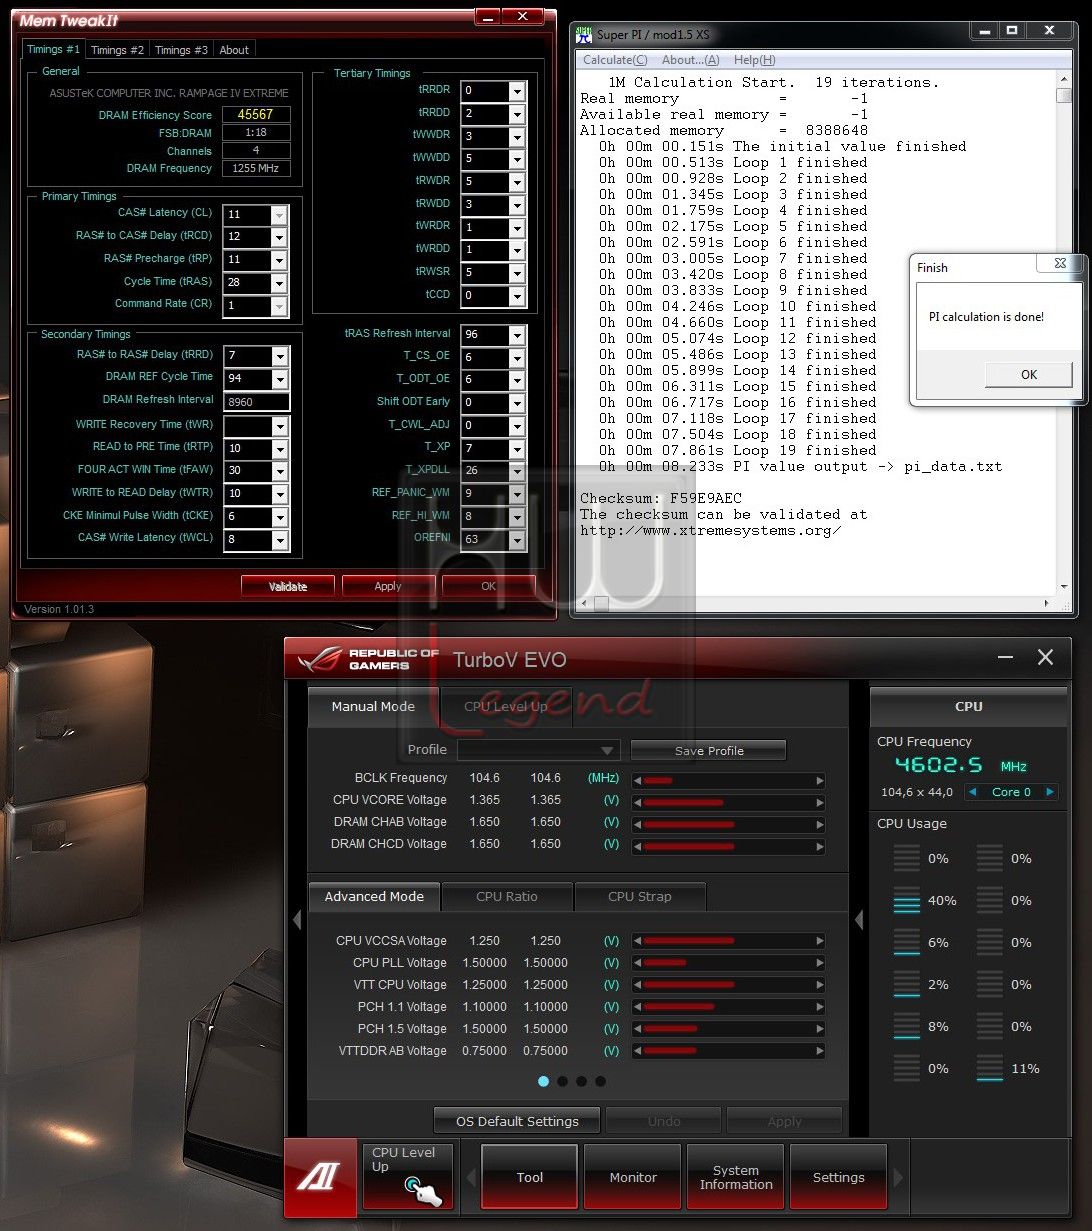Click bottom menu left navigation arrow
The image size is (1092, 1231).
pos(471,1178)
